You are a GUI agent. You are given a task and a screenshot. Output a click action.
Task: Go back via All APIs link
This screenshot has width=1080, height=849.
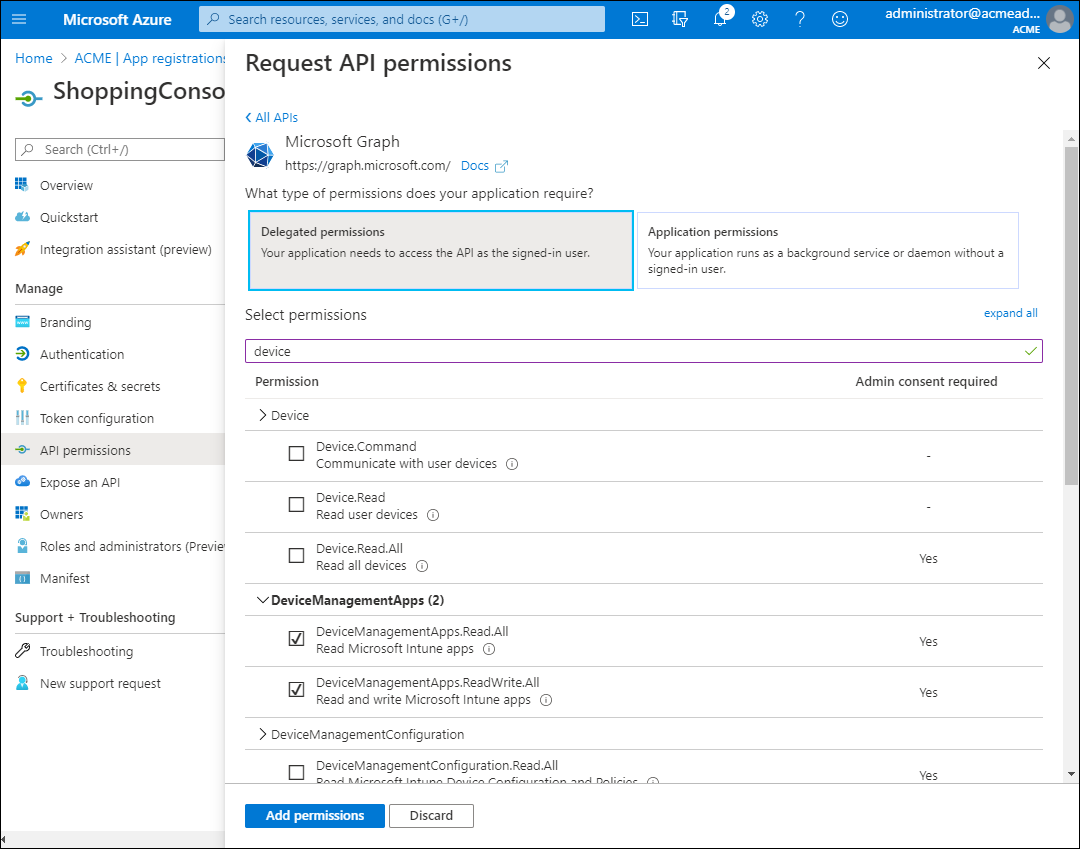click(272, 117)
